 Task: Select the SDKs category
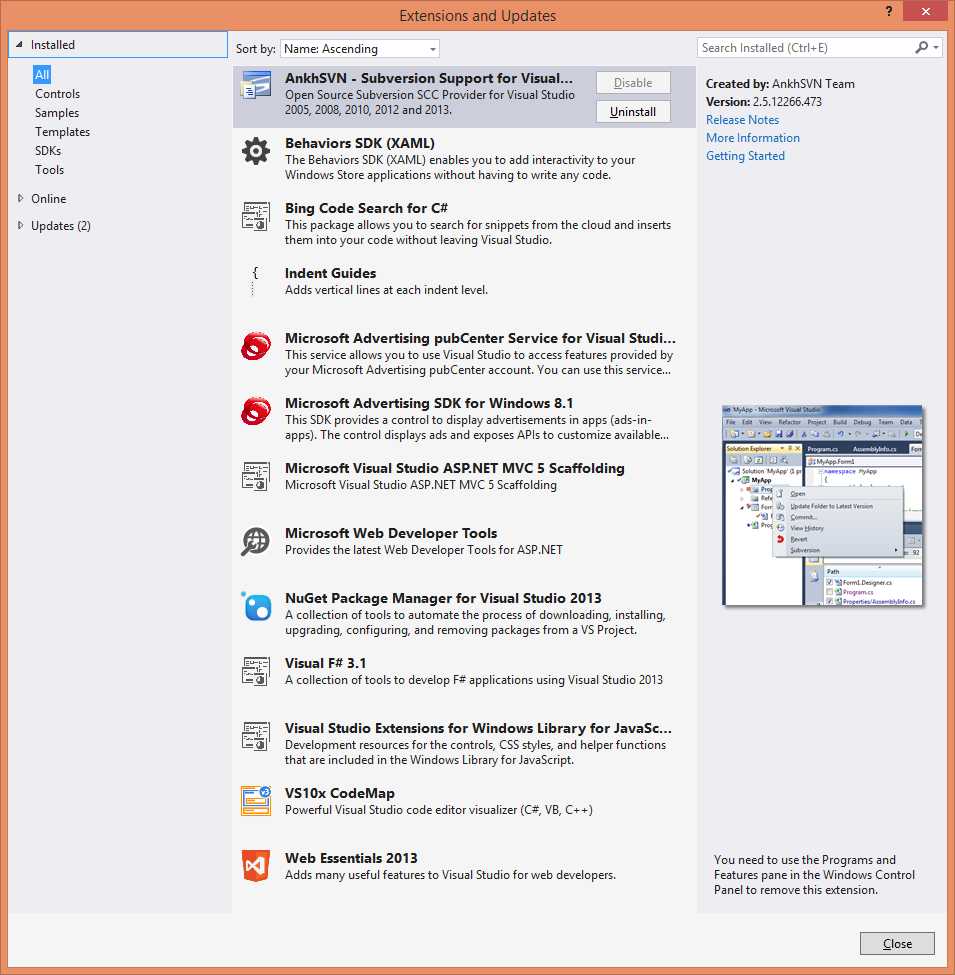pyautogui.click(x=48, y=150)
